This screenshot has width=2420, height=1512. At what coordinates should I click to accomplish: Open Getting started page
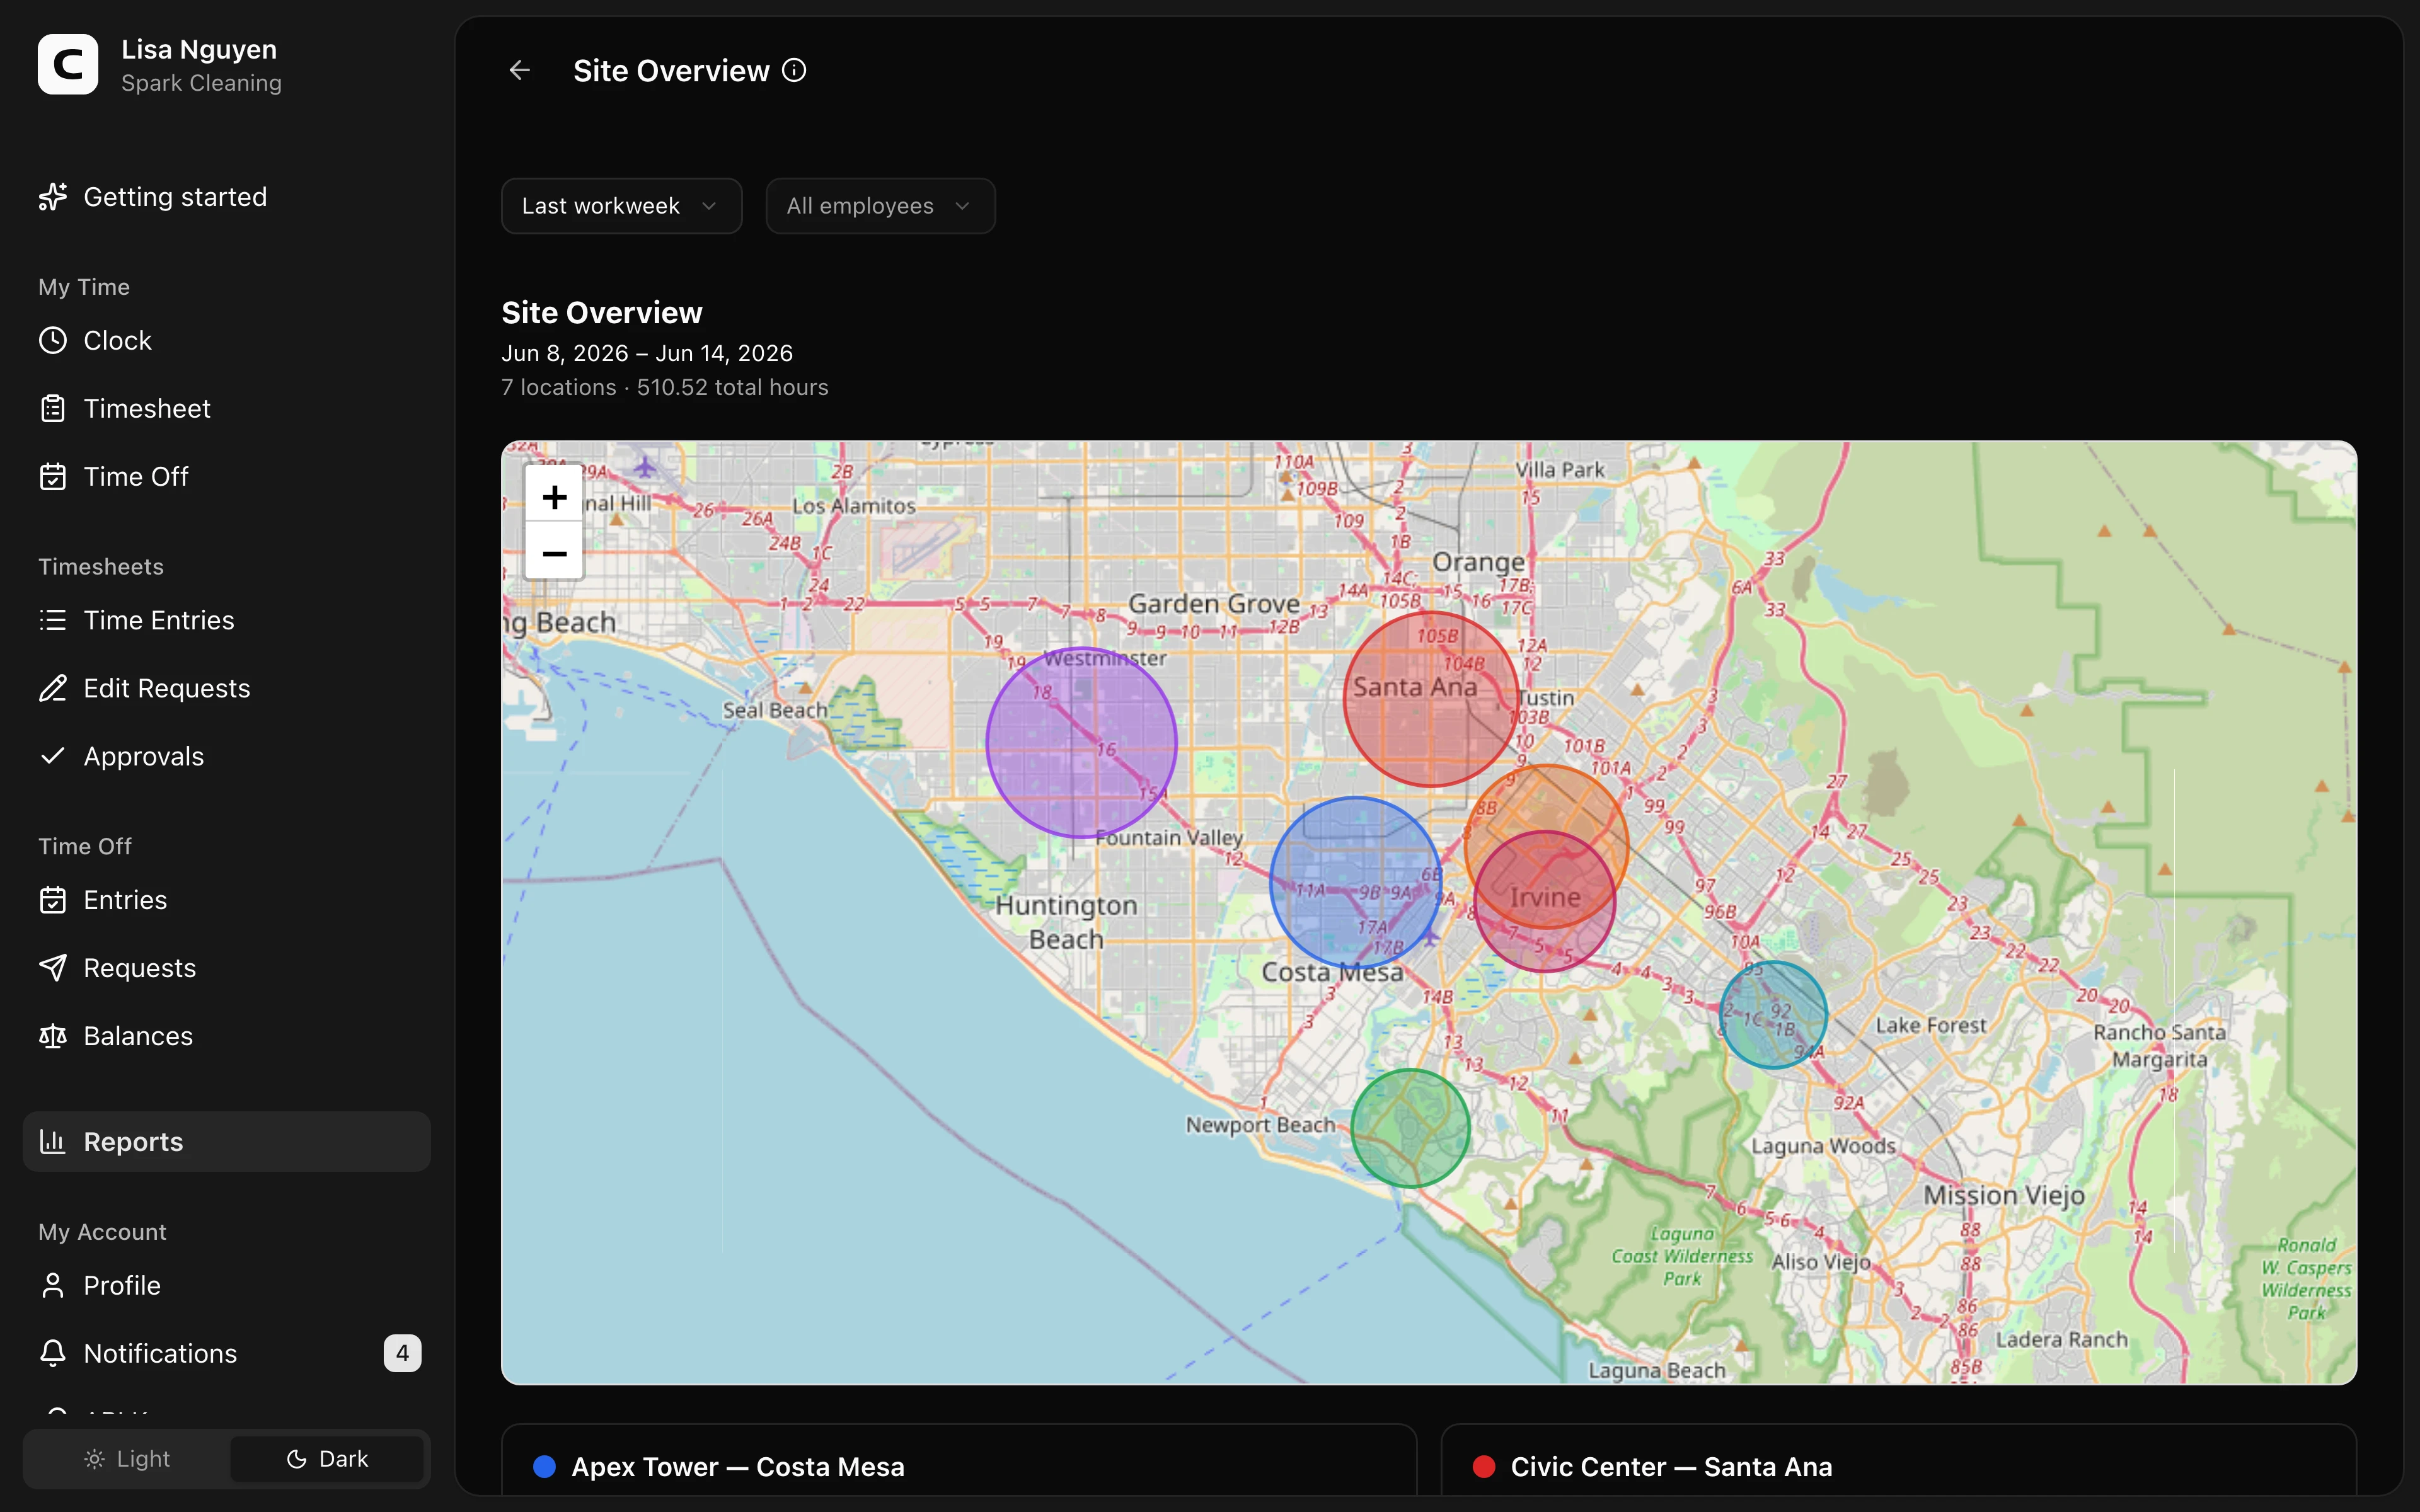[x=226, y=197]
